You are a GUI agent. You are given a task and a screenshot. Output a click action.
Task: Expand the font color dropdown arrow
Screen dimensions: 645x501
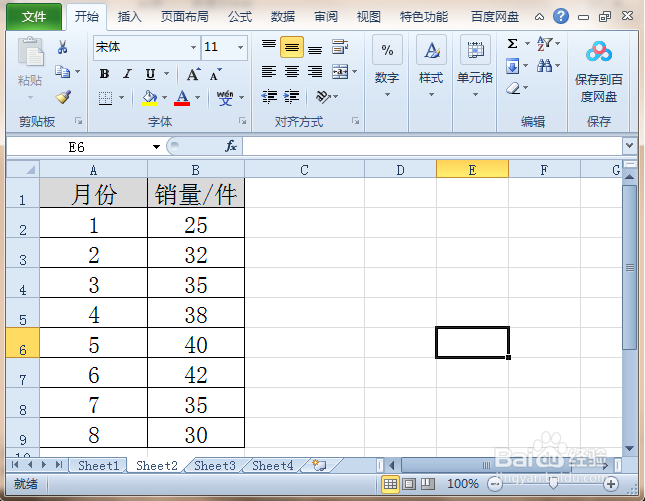[x=198, y=98]
